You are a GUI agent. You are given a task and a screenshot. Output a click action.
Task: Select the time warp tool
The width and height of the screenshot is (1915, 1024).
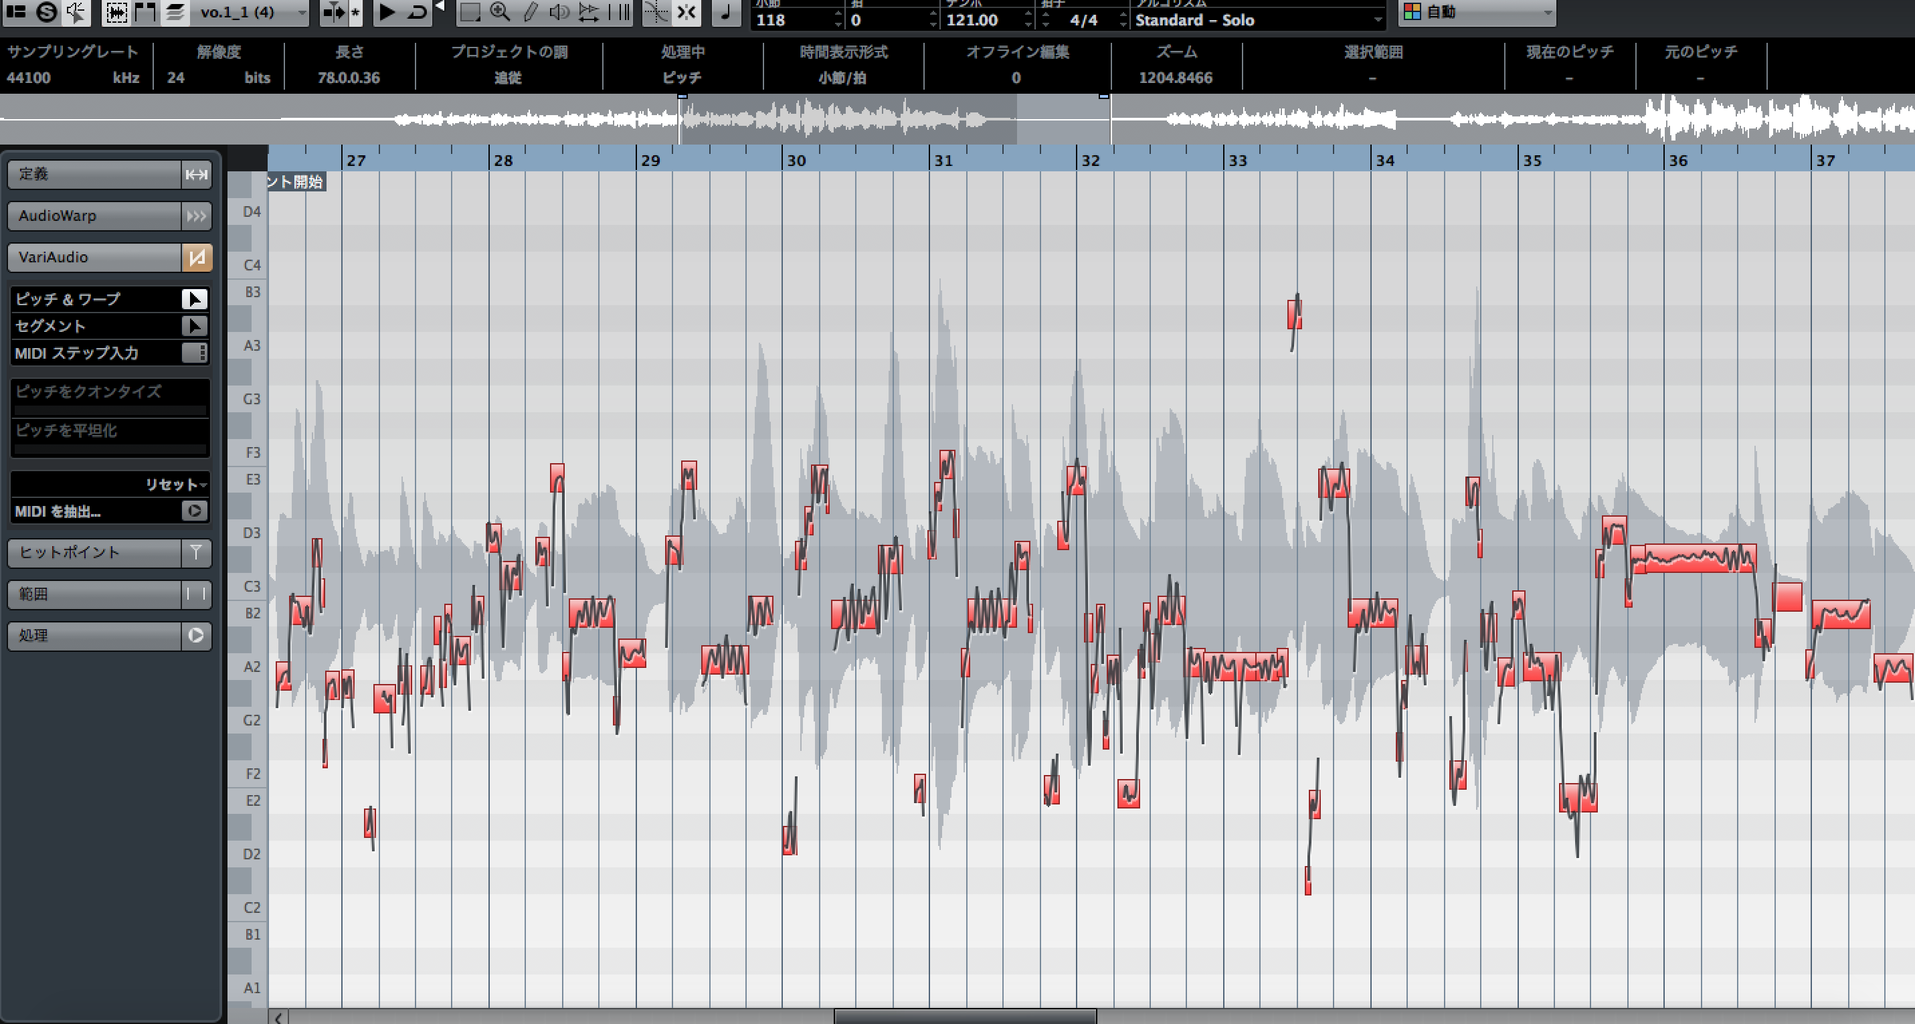tap(619, 12)
